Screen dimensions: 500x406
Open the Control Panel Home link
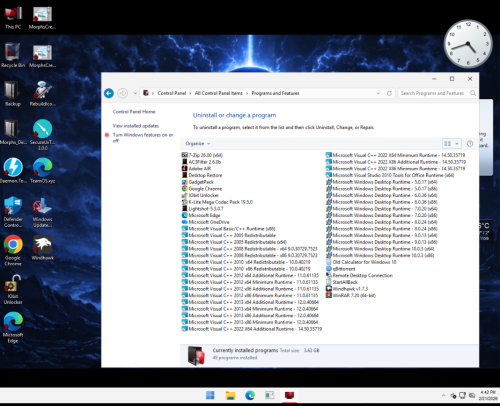tap(134, 112)
